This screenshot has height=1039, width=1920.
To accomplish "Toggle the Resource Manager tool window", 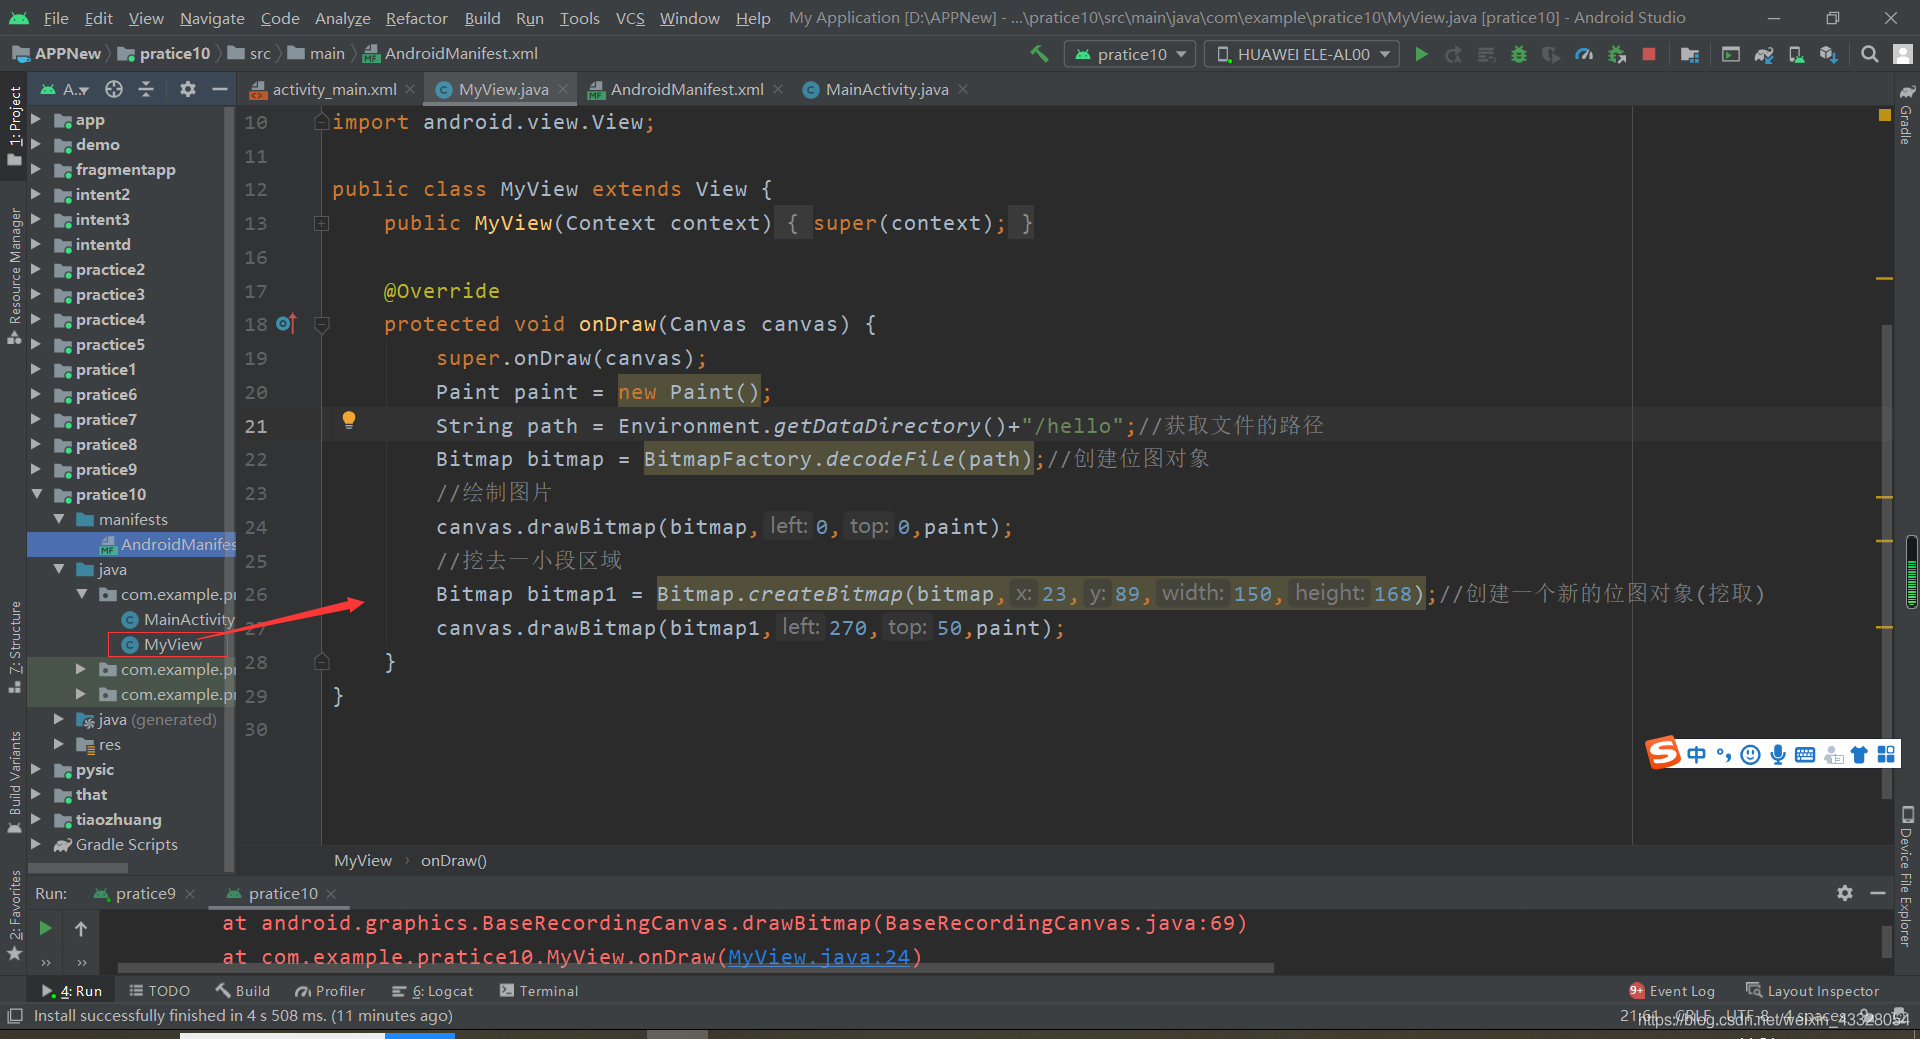I will tap(14, 276).
